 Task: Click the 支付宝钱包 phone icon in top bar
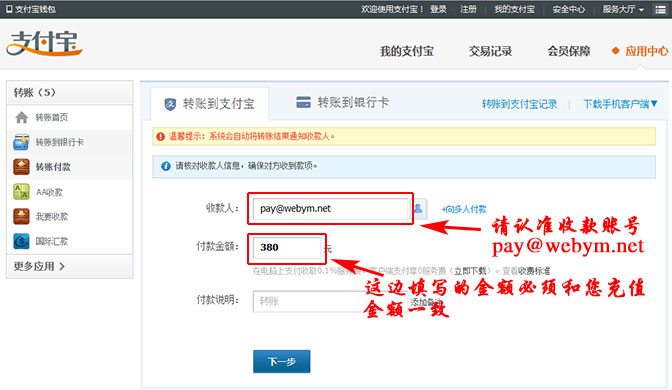(x=9, y=9)
